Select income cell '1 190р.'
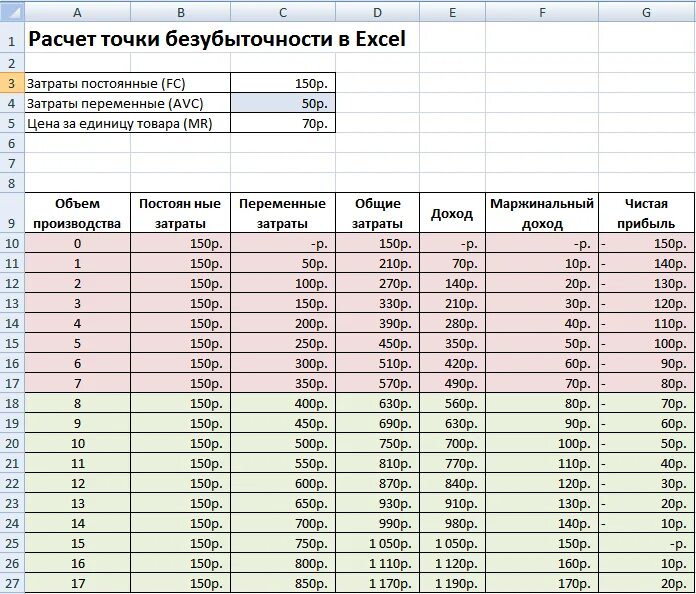 pyautogui.click(x=452, y=583)
